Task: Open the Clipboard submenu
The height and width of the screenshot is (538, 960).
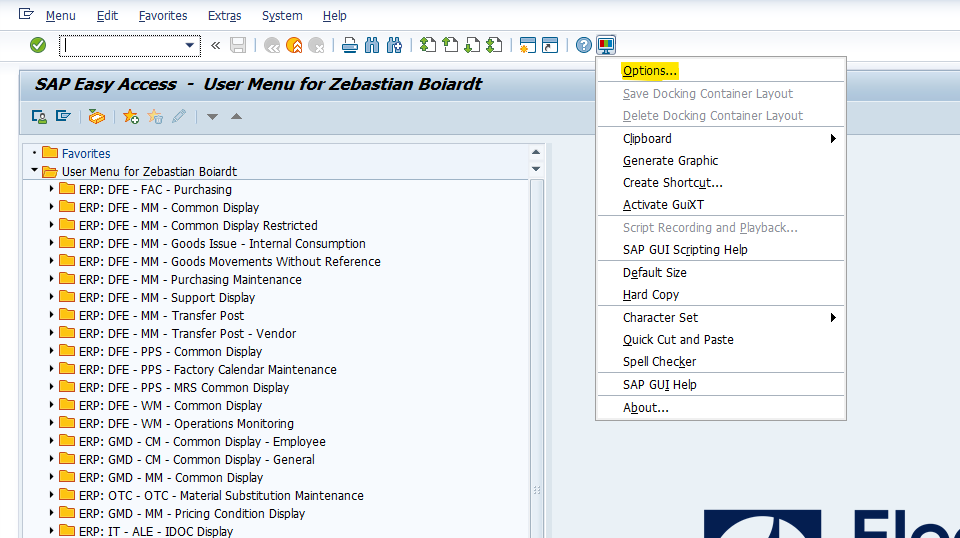Action: 721,139
